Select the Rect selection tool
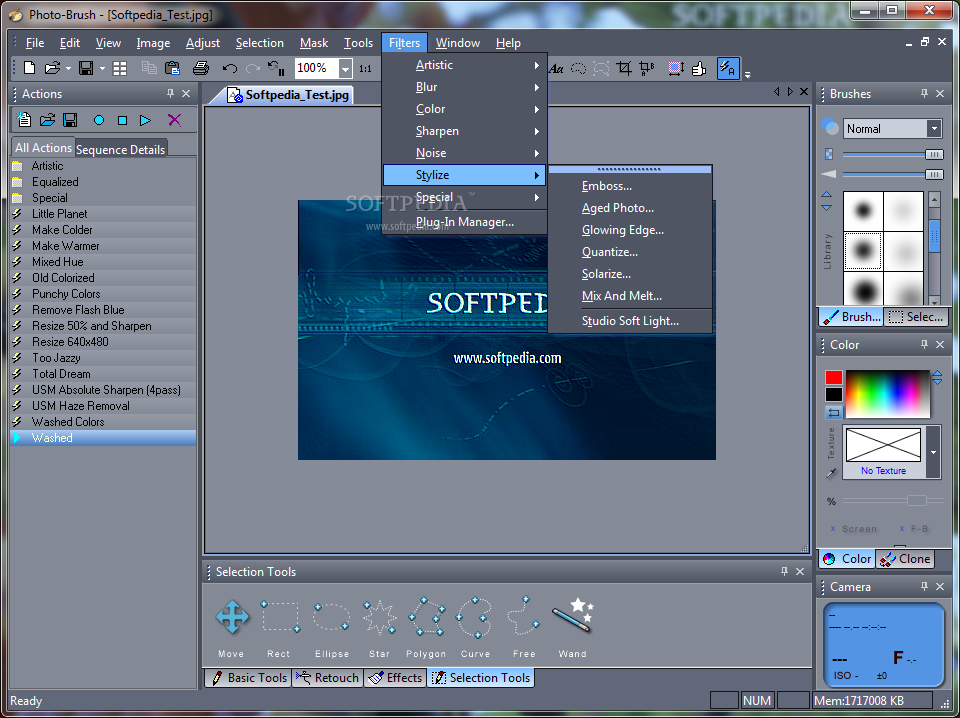The height and width of the screenshot is (718, 960). tap(280, 617)
